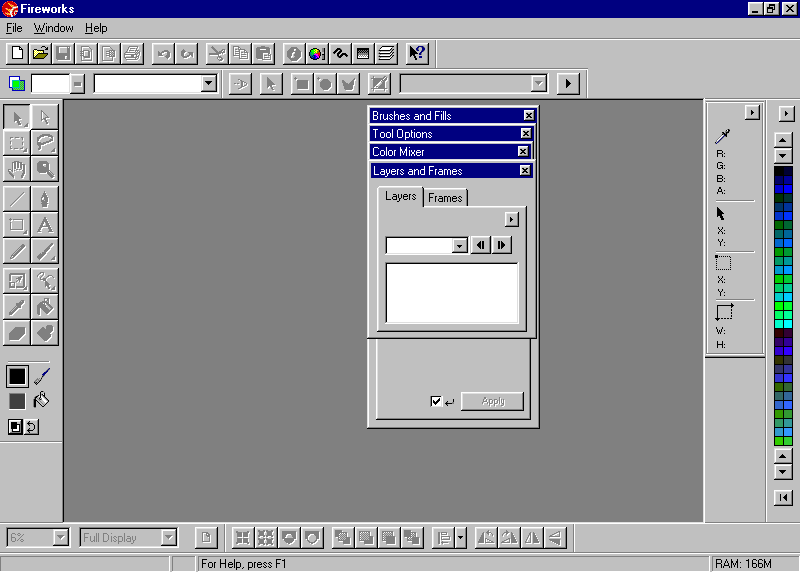
Task: Switch to the Frames tab
Action: pyautogui.click(x=445, y=198)
